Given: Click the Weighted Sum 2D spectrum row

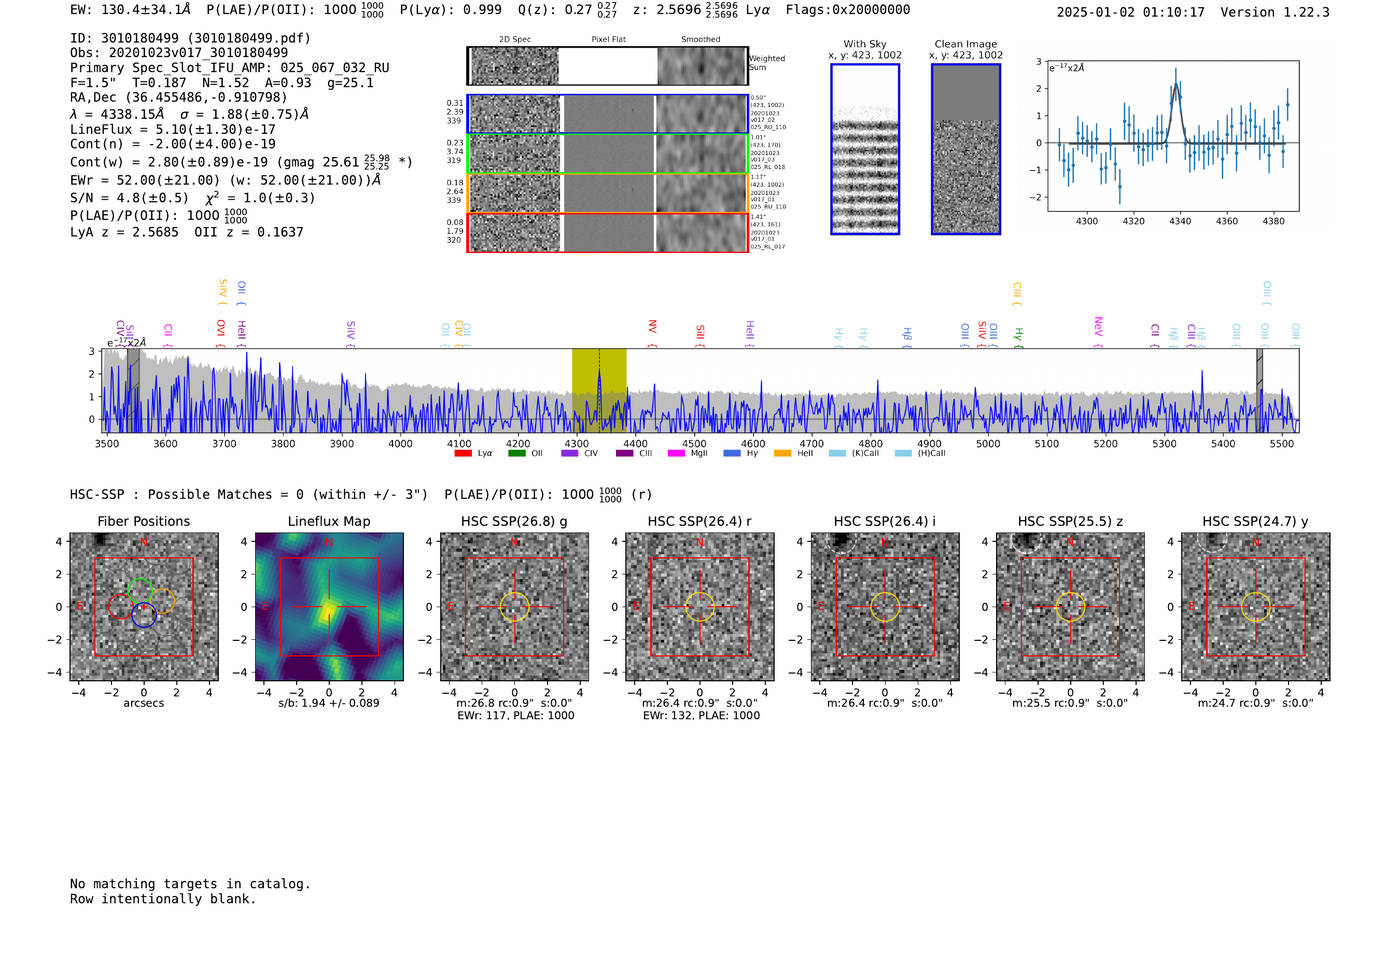Looking at the screenshot, I should [x=607, y=66].
